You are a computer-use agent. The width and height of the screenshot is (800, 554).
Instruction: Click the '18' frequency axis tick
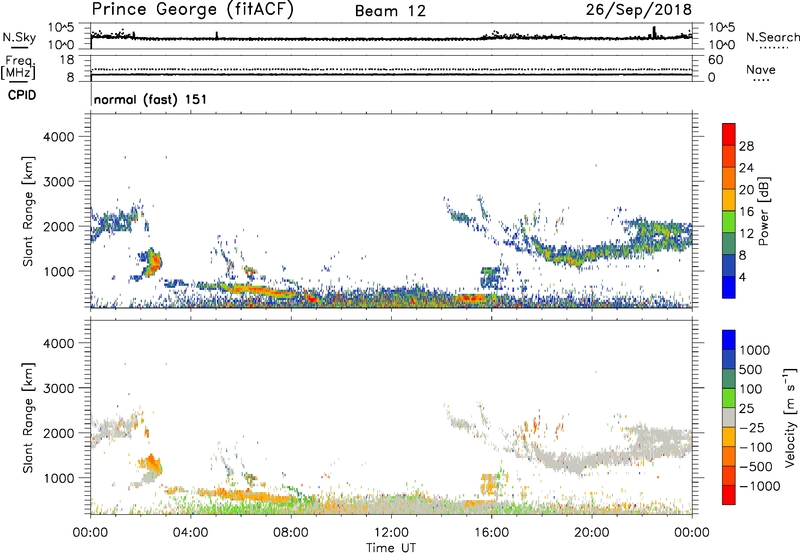[67, 59]
